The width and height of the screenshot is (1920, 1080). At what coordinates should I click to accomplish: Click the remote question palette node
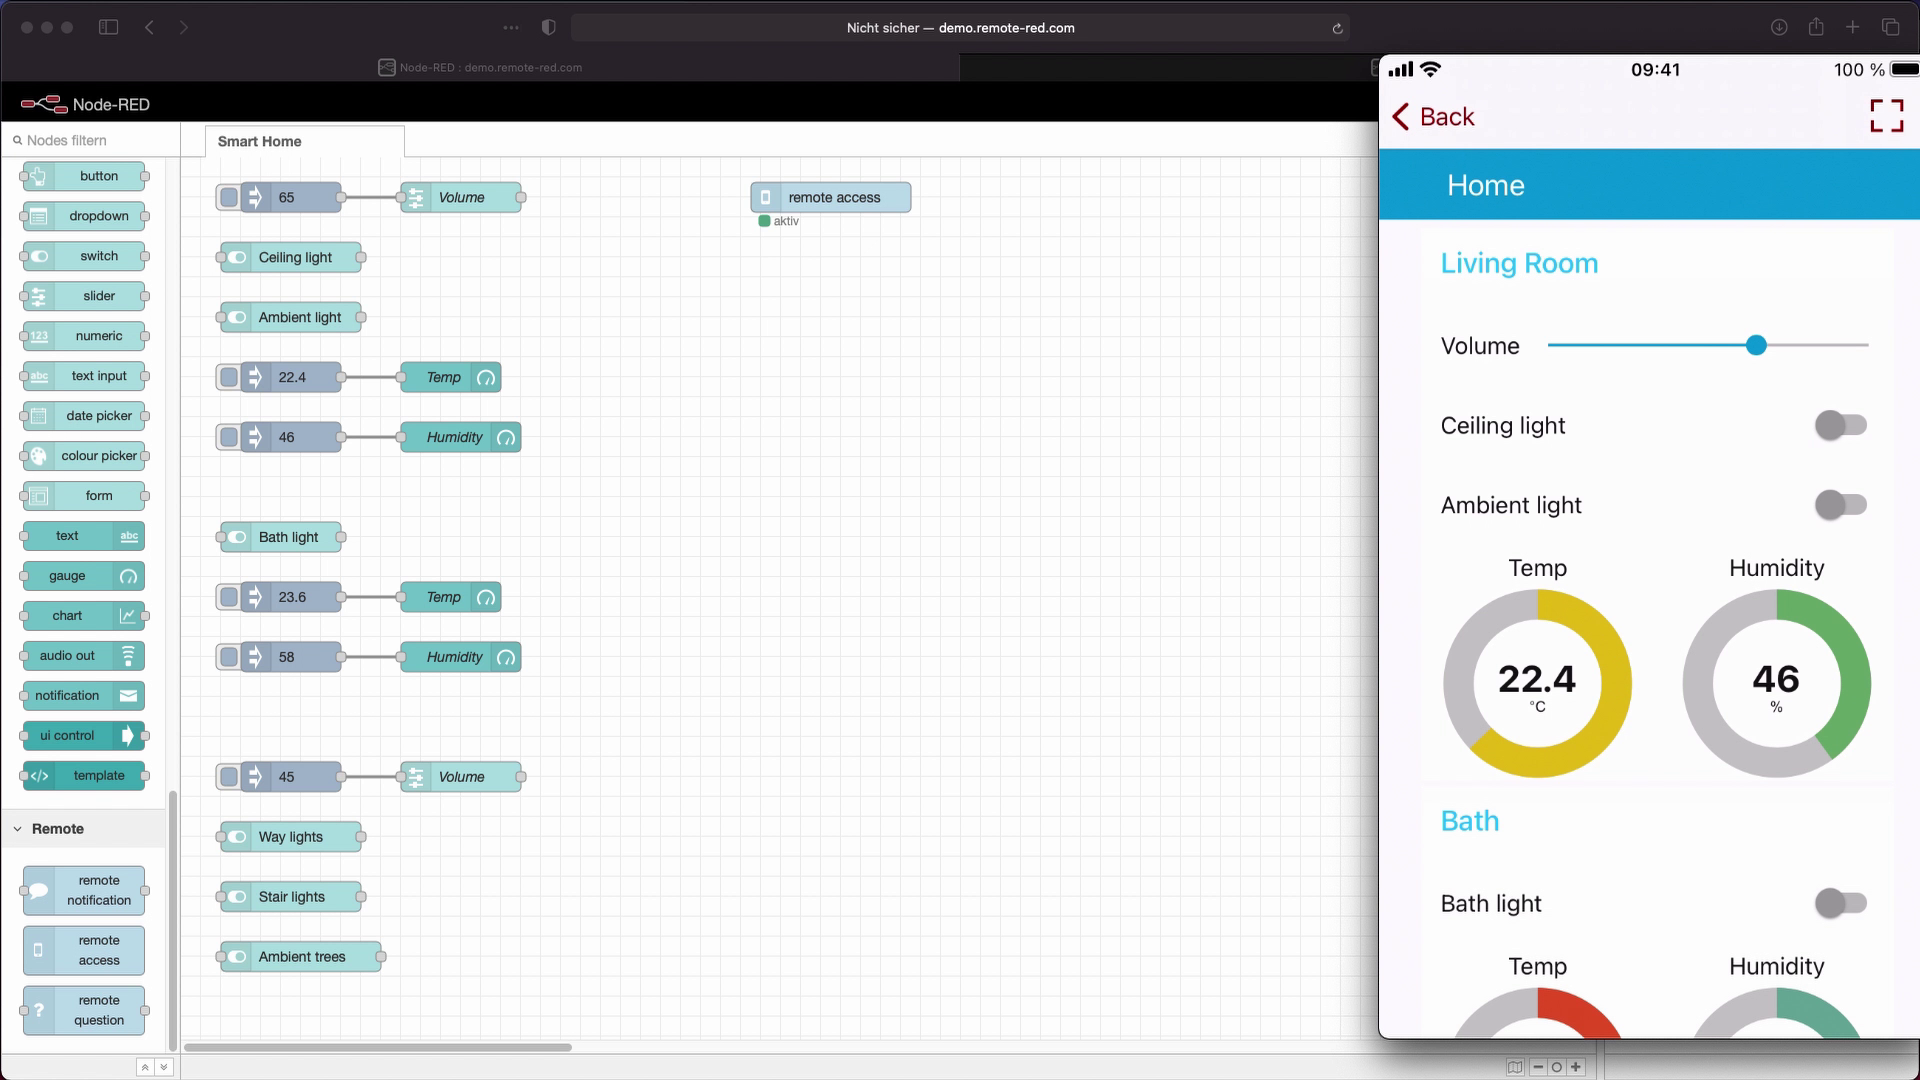pos(84,1010)
